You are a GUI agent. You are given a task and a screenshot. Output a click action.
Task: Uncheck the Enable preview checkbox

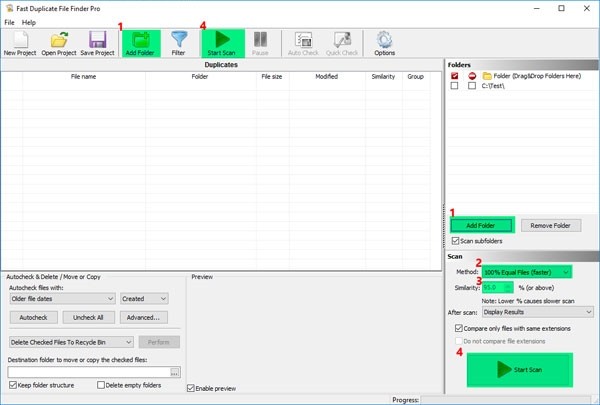tap(193, 388)
